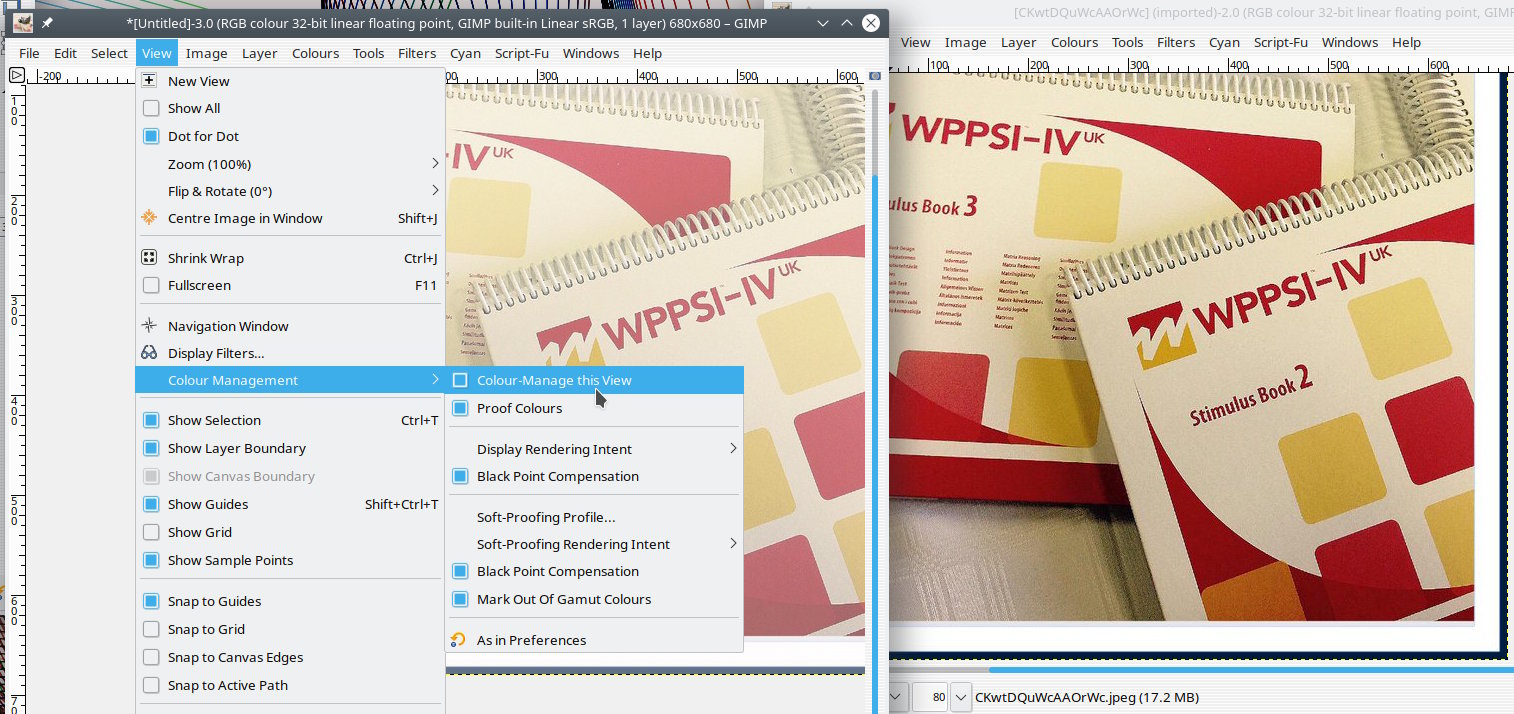Image resolution: width=1514 pixels, height=714 pixels.
Task: Toggle the Show All checkbox
Action: click(151, 108)
